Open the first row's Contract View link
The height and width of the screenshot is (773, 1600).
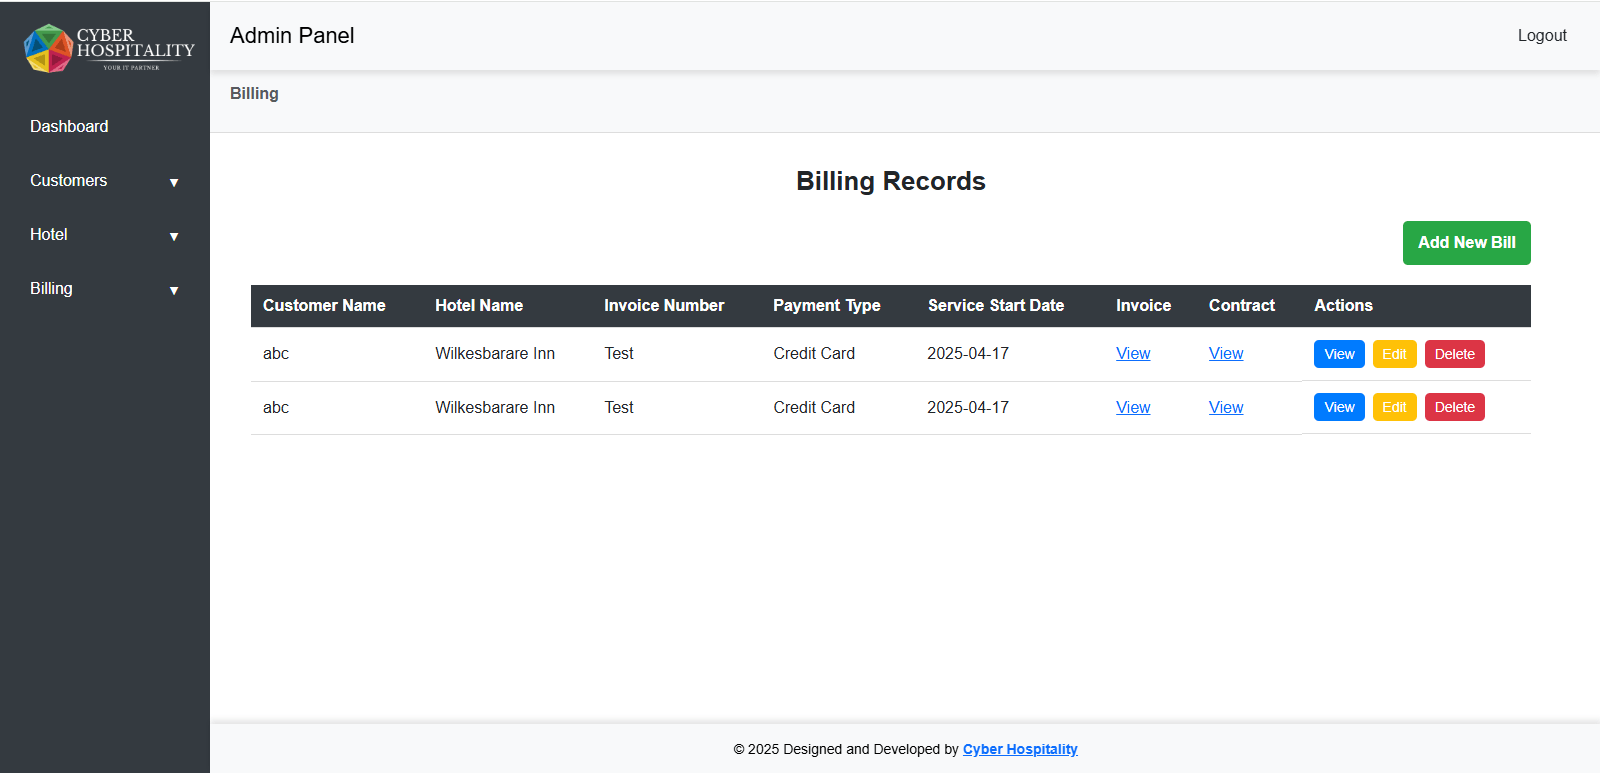1226,353
